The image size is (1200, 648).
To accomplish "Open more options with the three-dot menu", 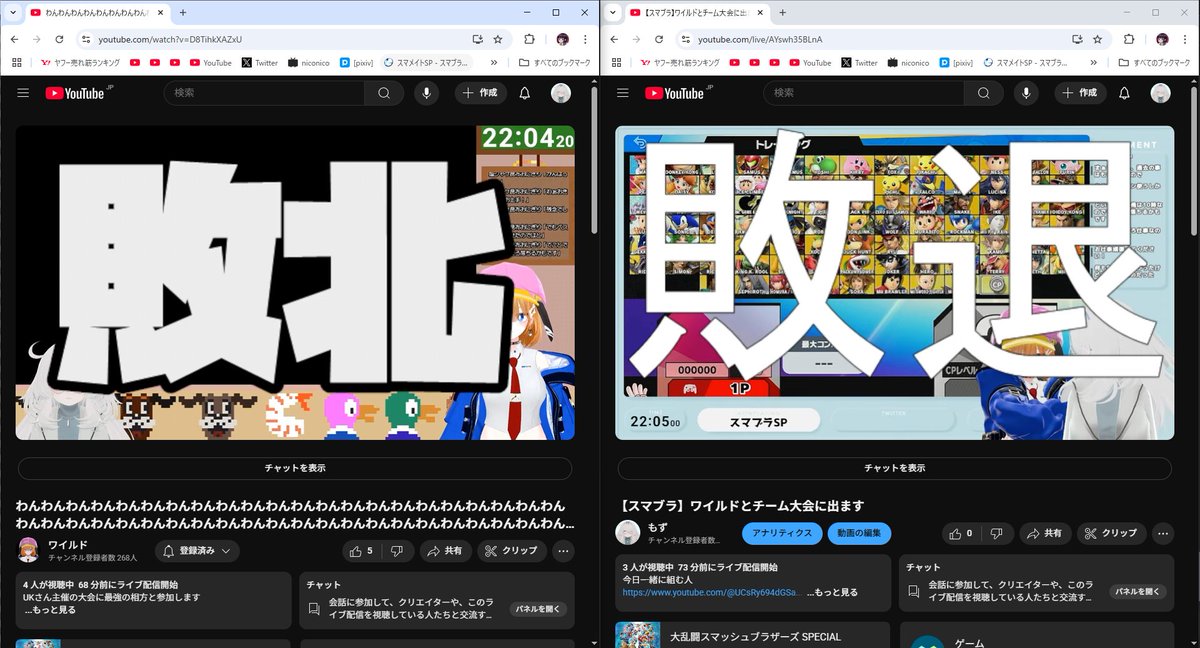I will coord(563,551).
